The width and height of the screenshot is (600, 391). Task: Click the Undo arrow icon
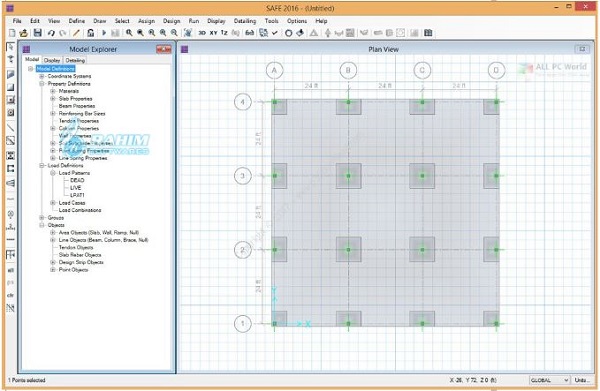tap(51, 33)
